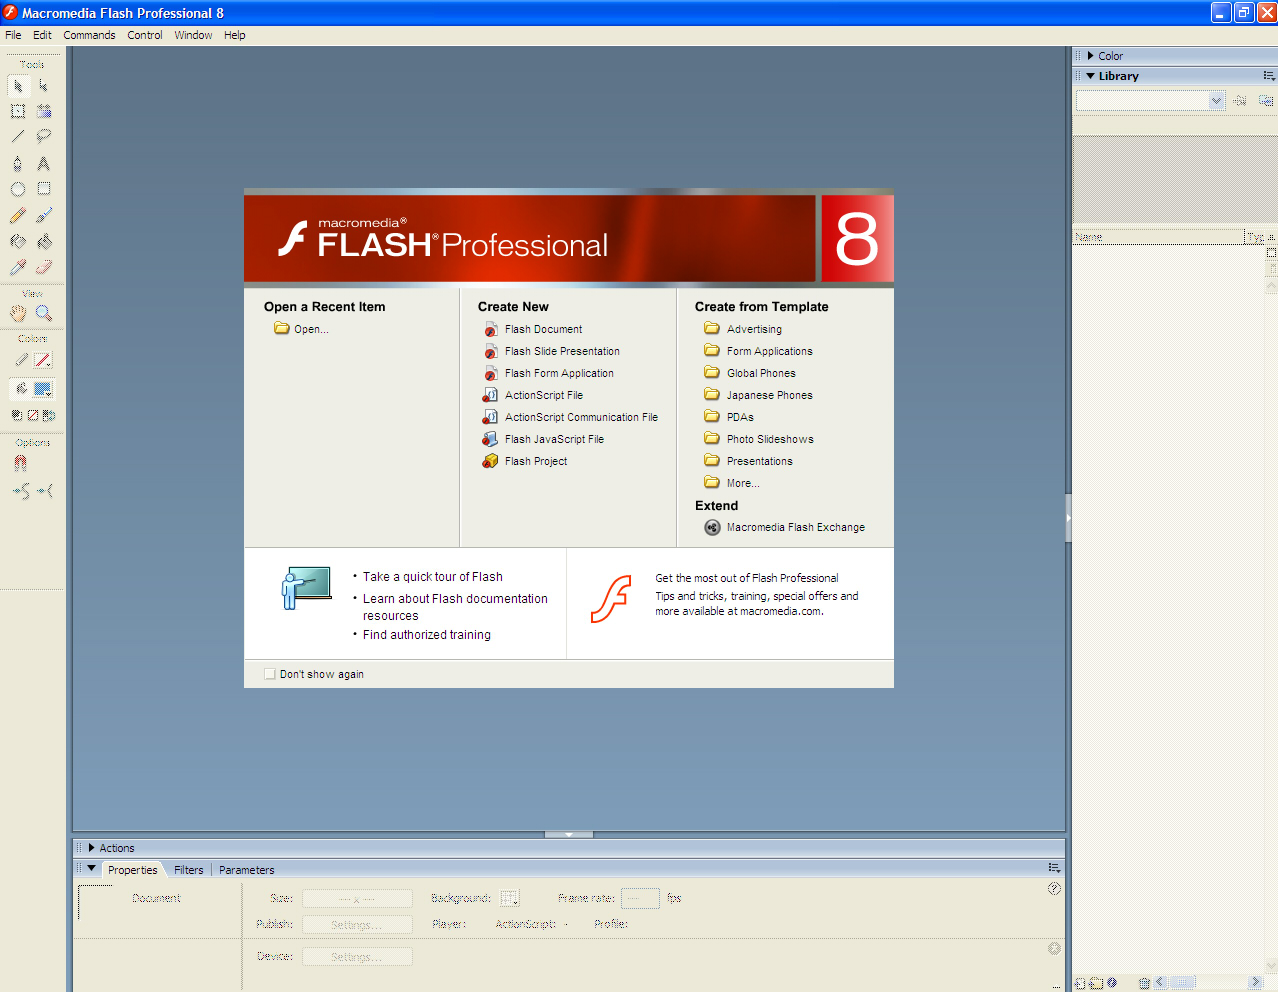Select the Text tool
The height and width of the screenshot is (992, 1278).
(43, 163)
